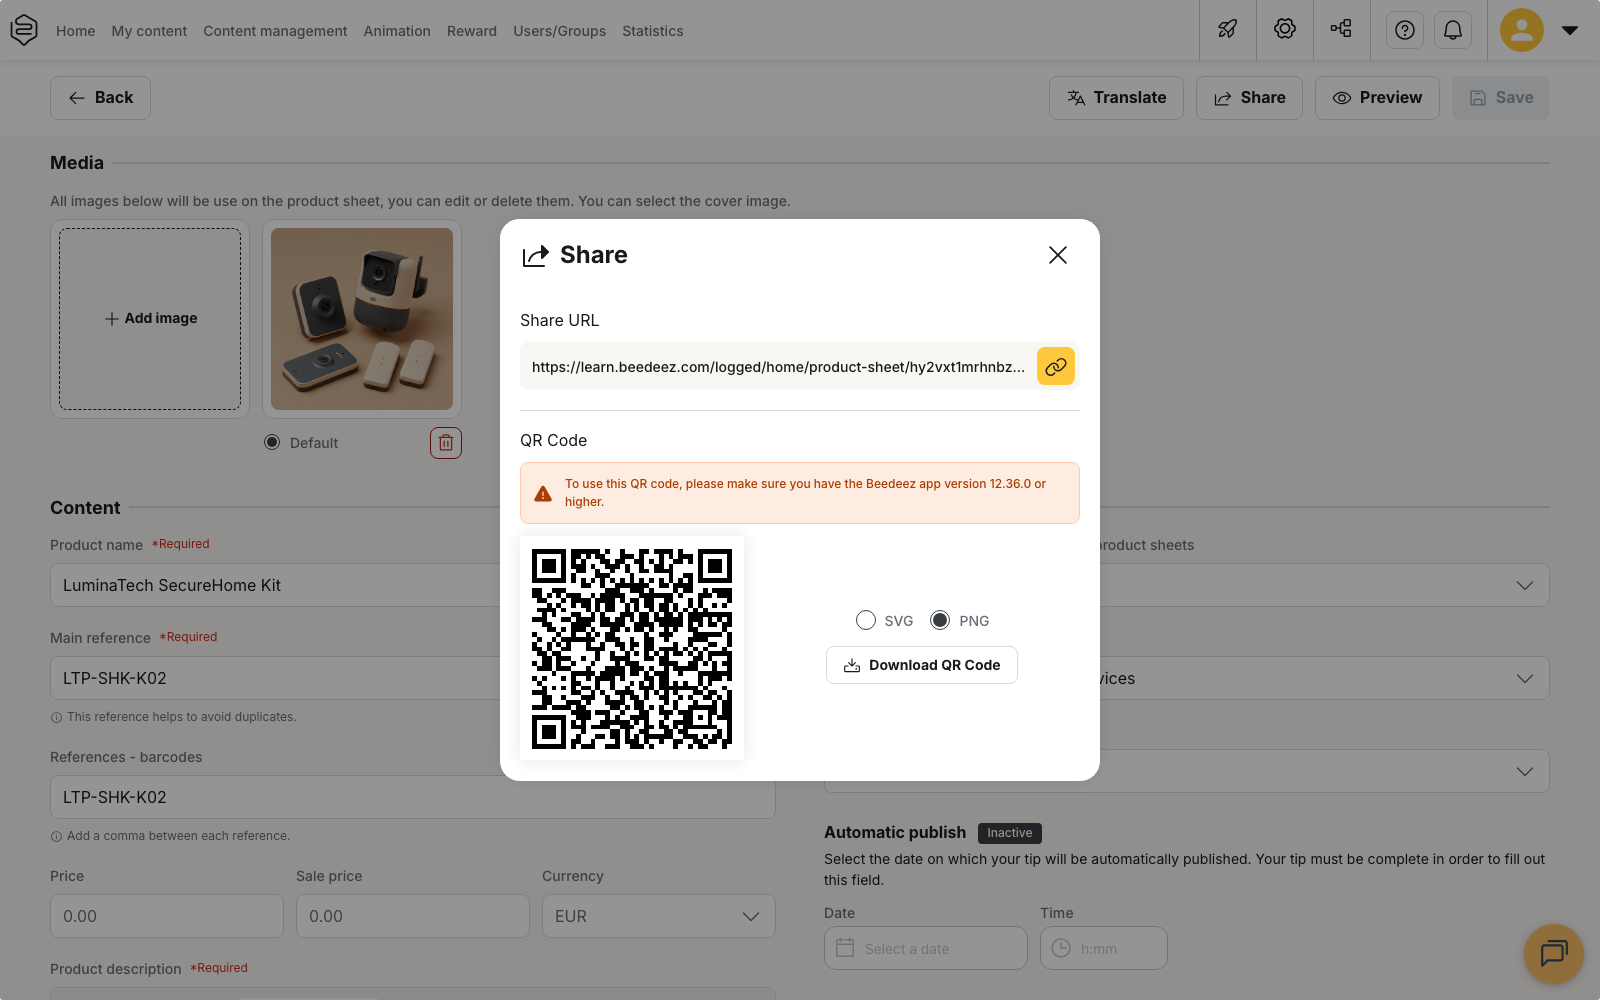Open the chat support bubble
The height and width of the screenshot is (1000, 1600).
coord(1554,953)
